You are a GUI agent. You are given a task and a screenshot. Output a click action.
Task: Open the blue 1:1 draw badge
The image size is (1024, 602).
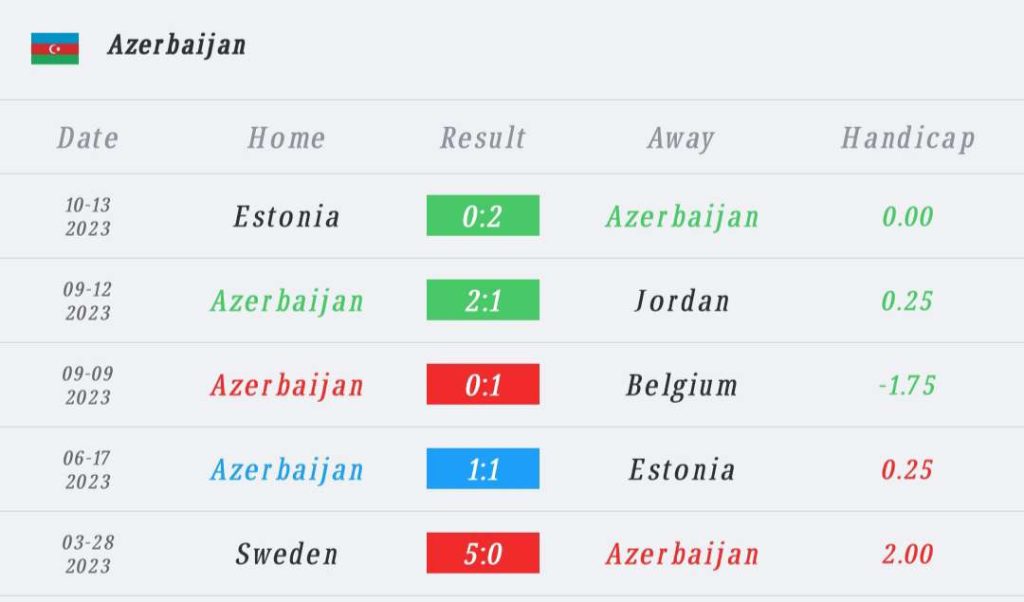click(x=483, y=468)
